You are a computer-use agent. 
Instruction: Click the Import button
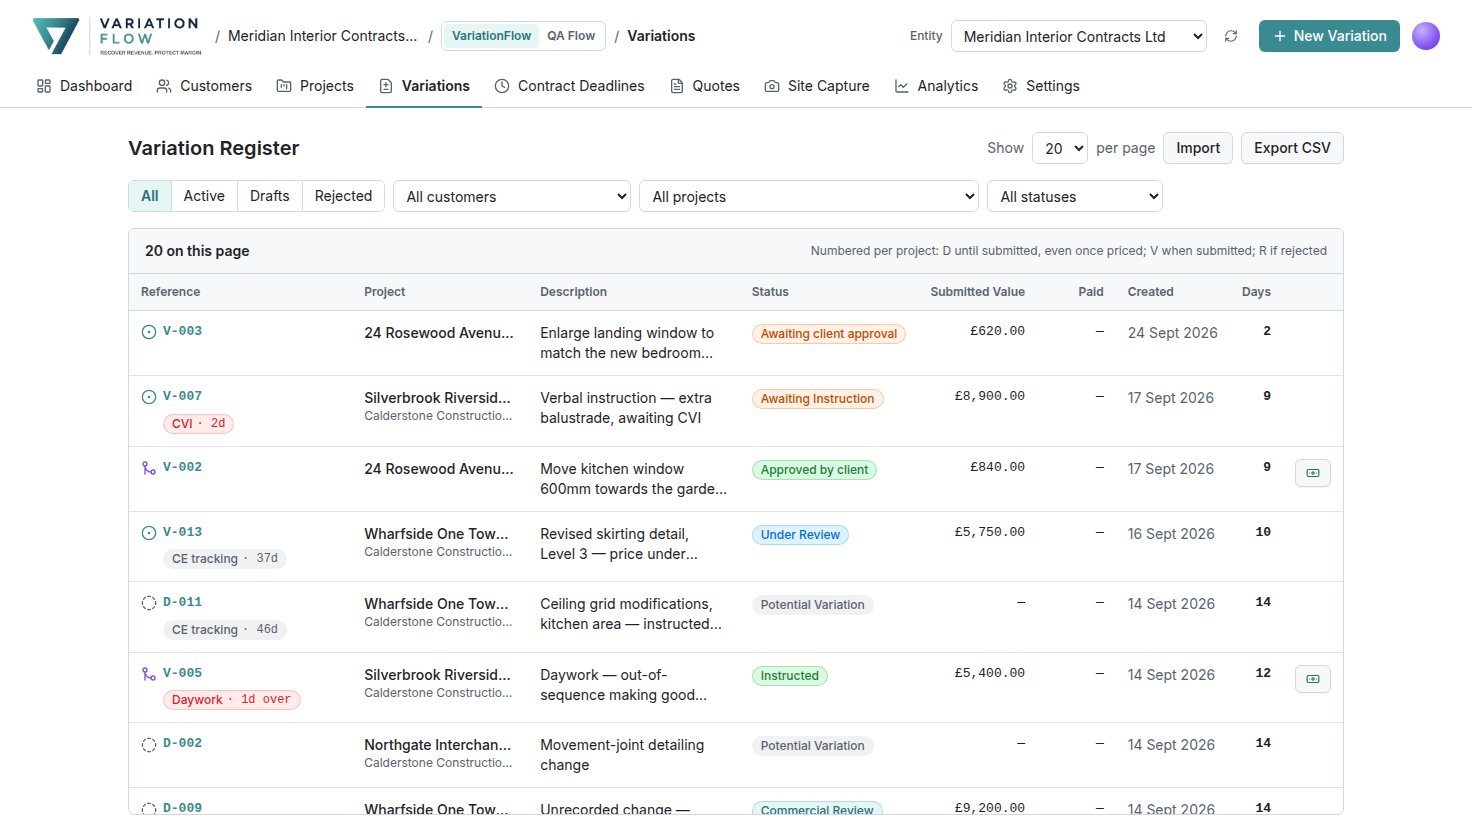tap(1198, 148)
